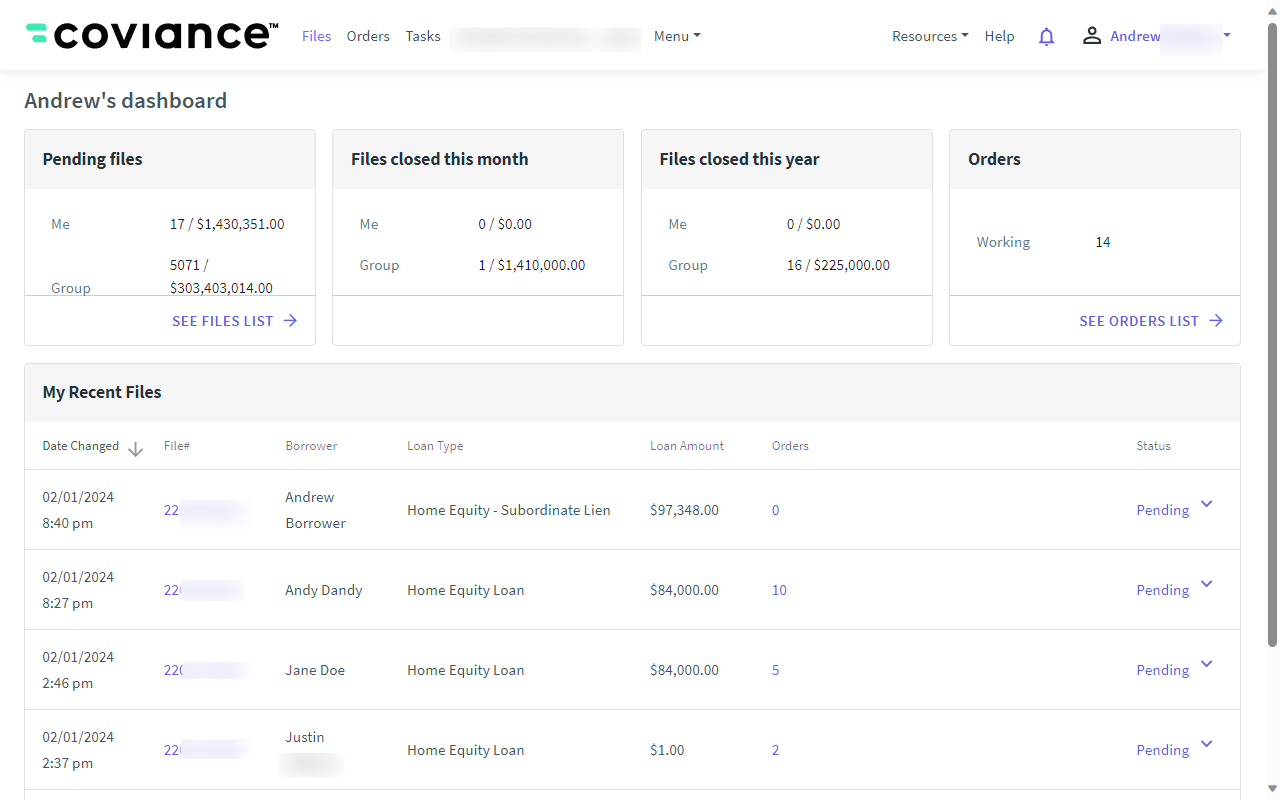Viewport: 1280px width, 800px height.
Task: Expand the Andy Dandy file row
Action: click(1206, 585)
